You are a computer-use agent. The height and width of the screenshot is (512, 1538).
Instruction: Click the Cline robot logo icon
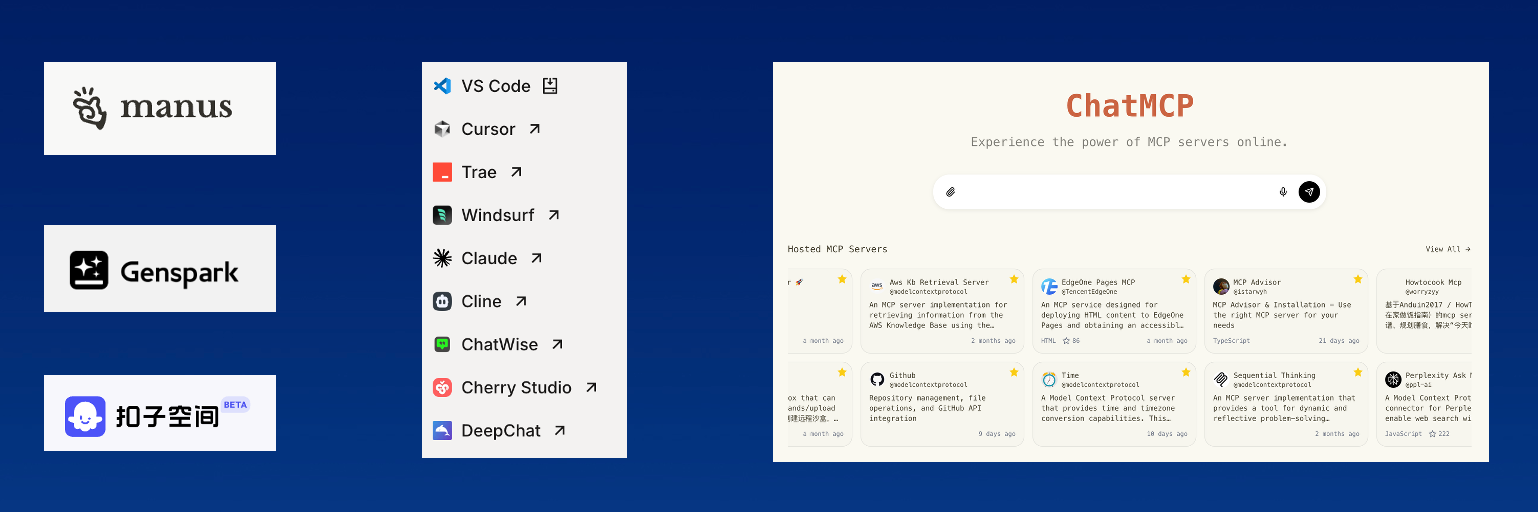[442, 301]
